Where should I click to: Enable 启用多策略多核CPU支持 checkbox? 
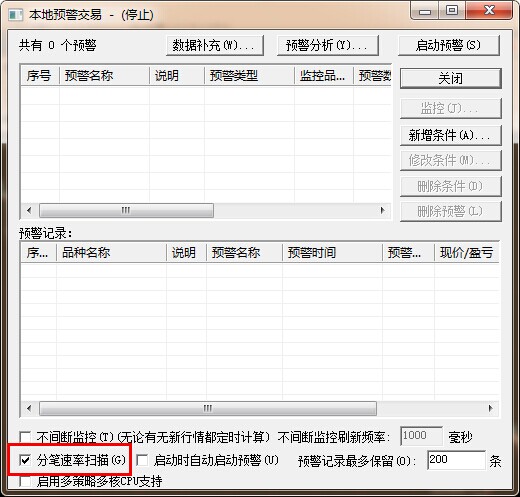click(x=25, y=482)
